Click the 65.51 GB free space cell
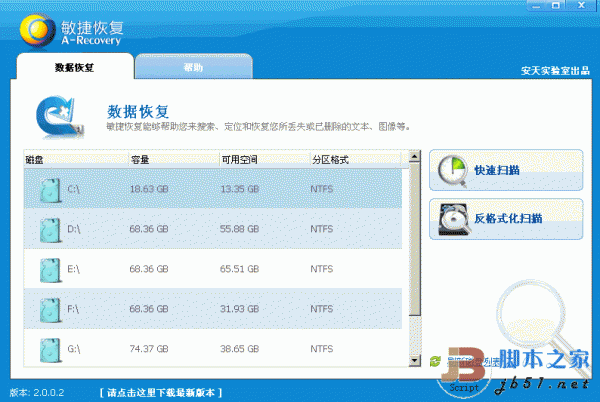600x402 pixels. pos(240,269)
